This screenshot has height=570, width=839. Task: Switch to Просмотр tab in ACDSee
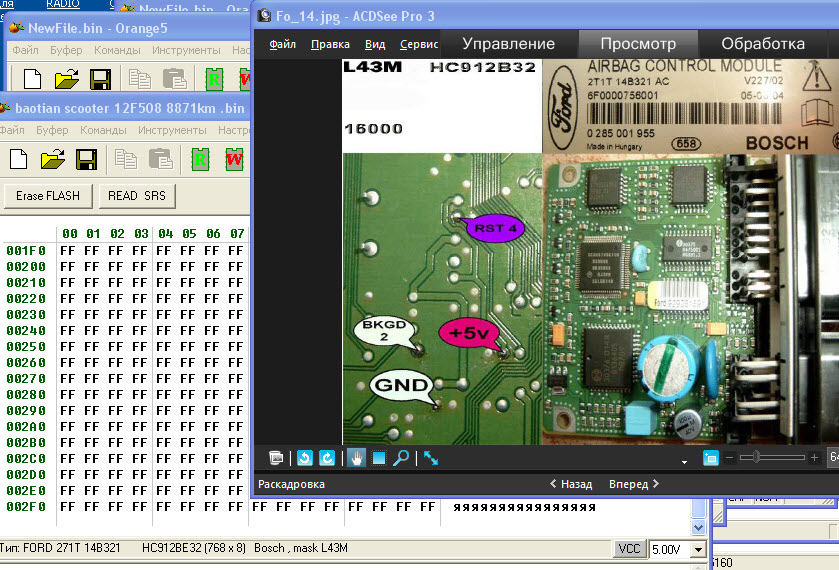pyautogui.click(x=638, y=44)
